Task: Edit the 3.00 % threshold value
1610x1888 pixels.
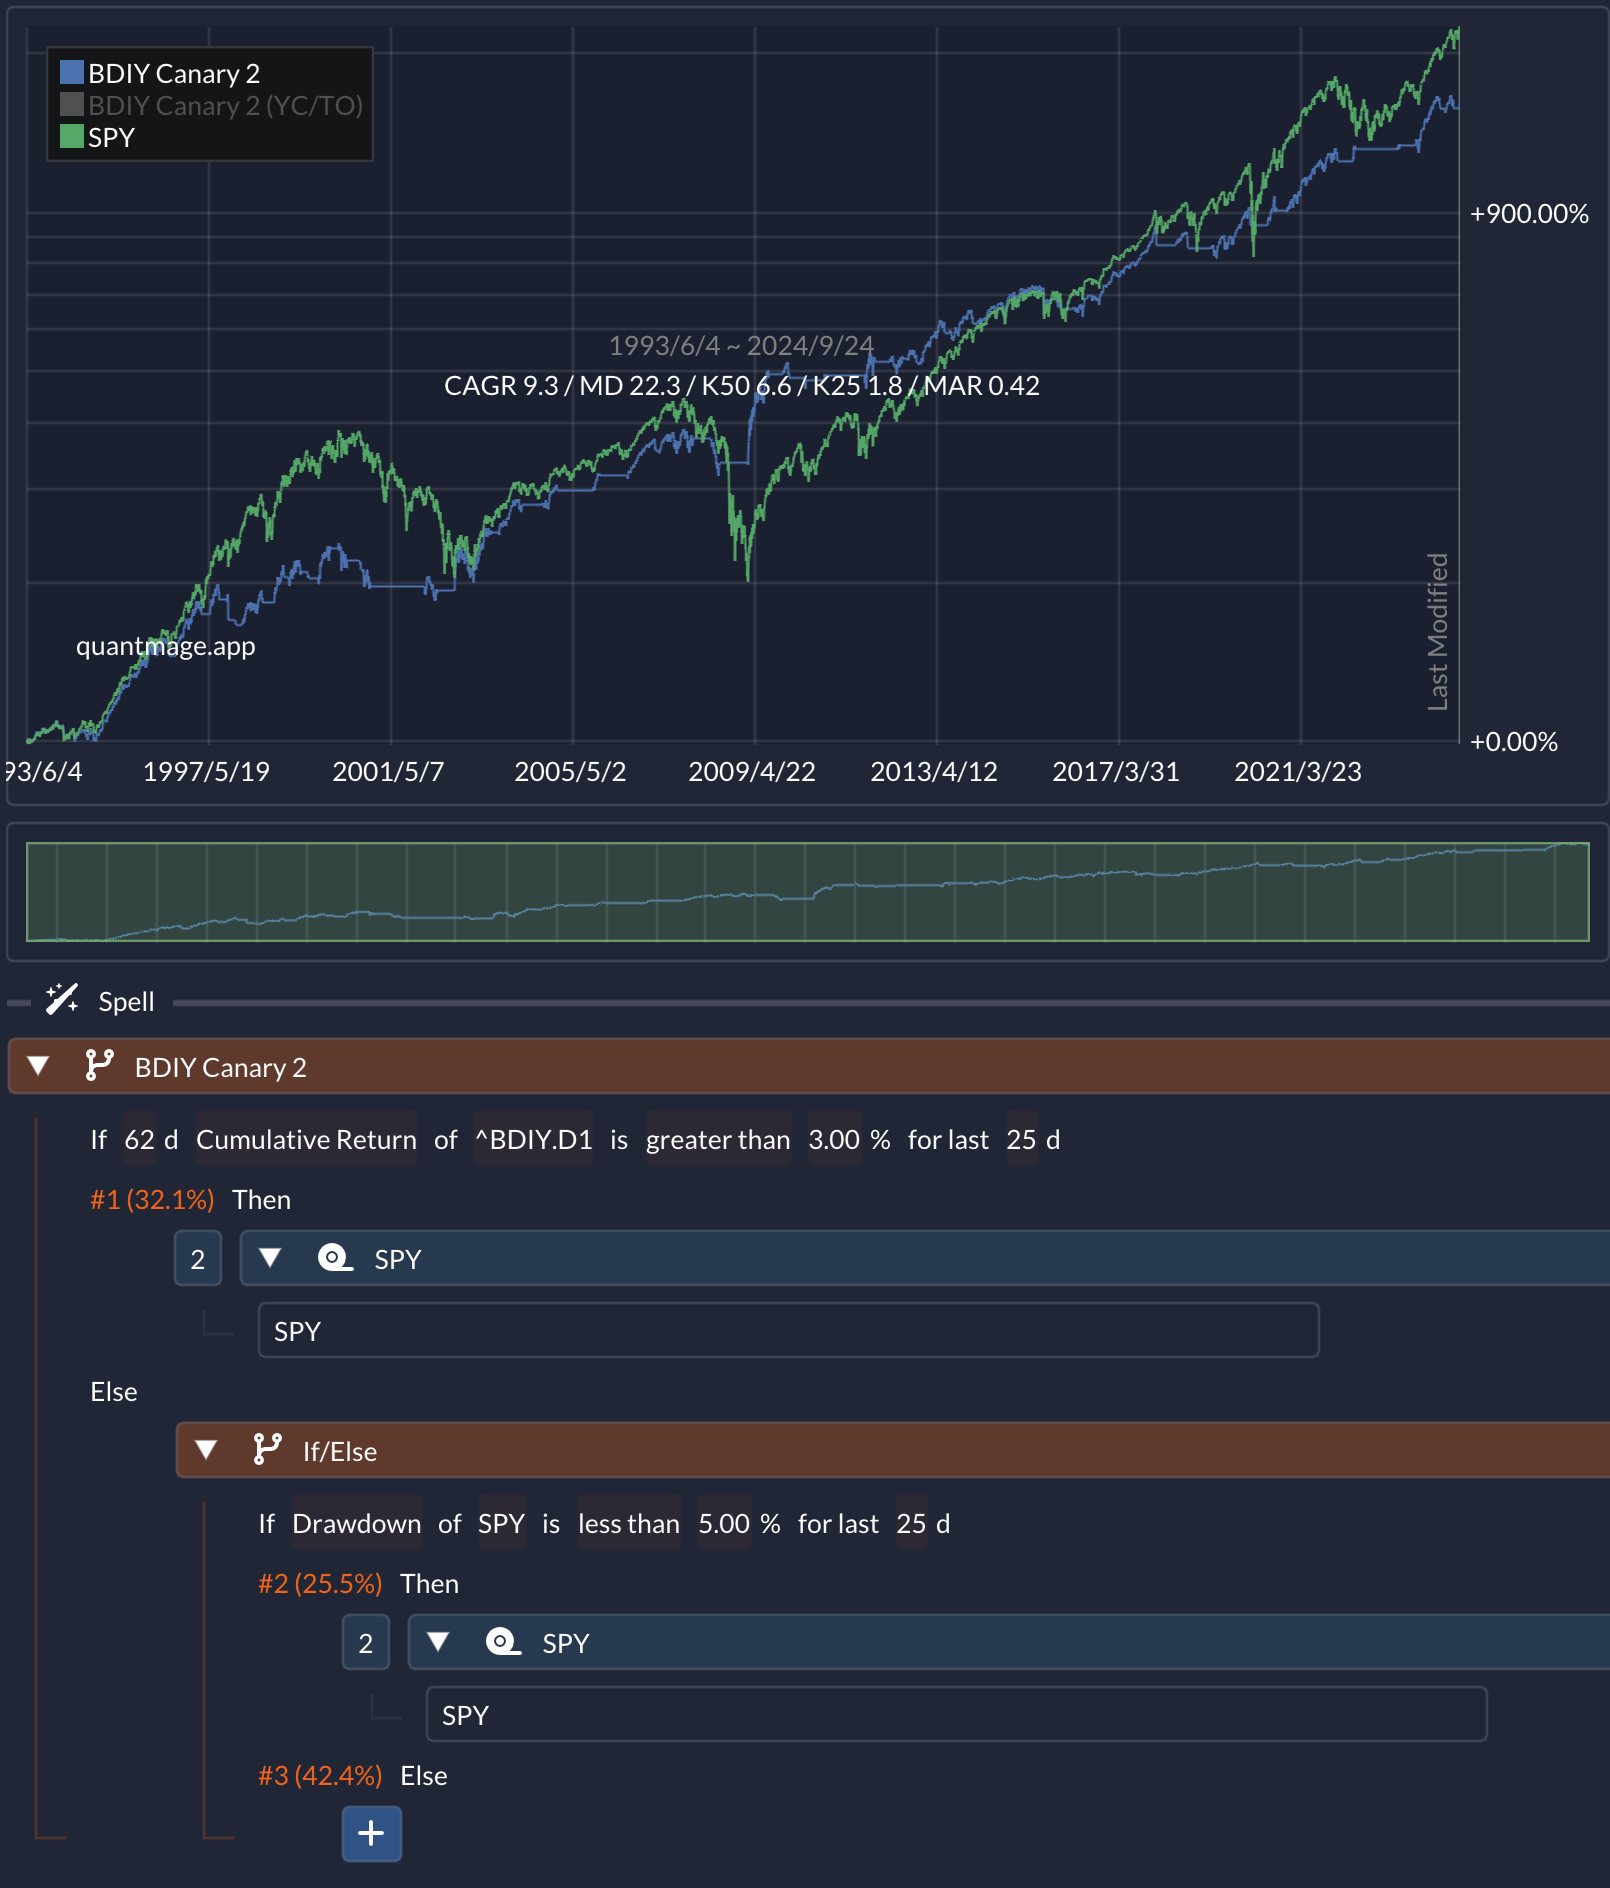Action: coord(834,1139)
